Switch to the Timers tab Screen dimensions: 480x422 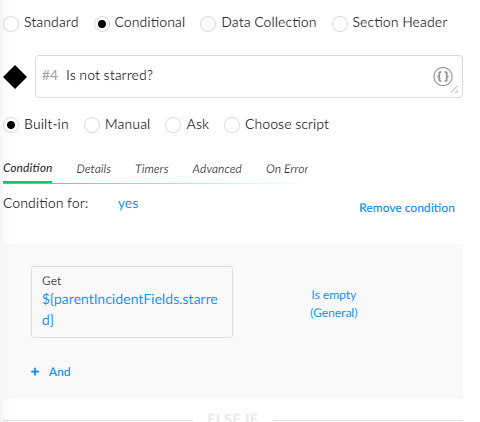[152, 169]
